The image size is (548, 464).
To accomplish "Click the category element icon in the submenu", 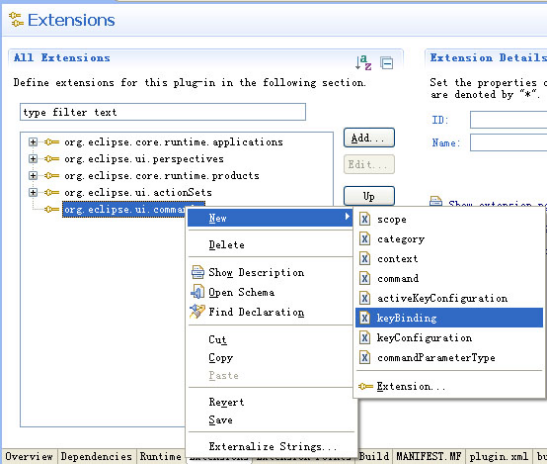I will pyautogui.click(x=365, y=239).
